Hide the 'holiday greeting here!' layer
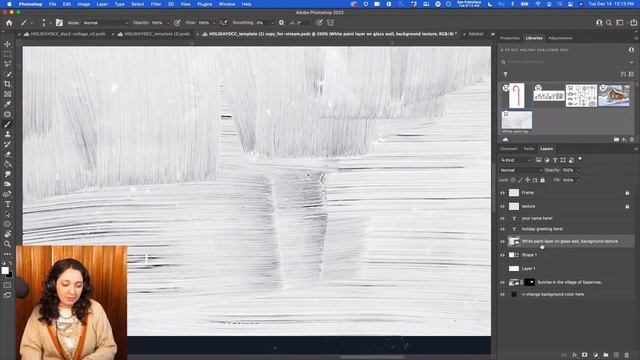Screen dimensions: 640x360 (x=502, y=229)
